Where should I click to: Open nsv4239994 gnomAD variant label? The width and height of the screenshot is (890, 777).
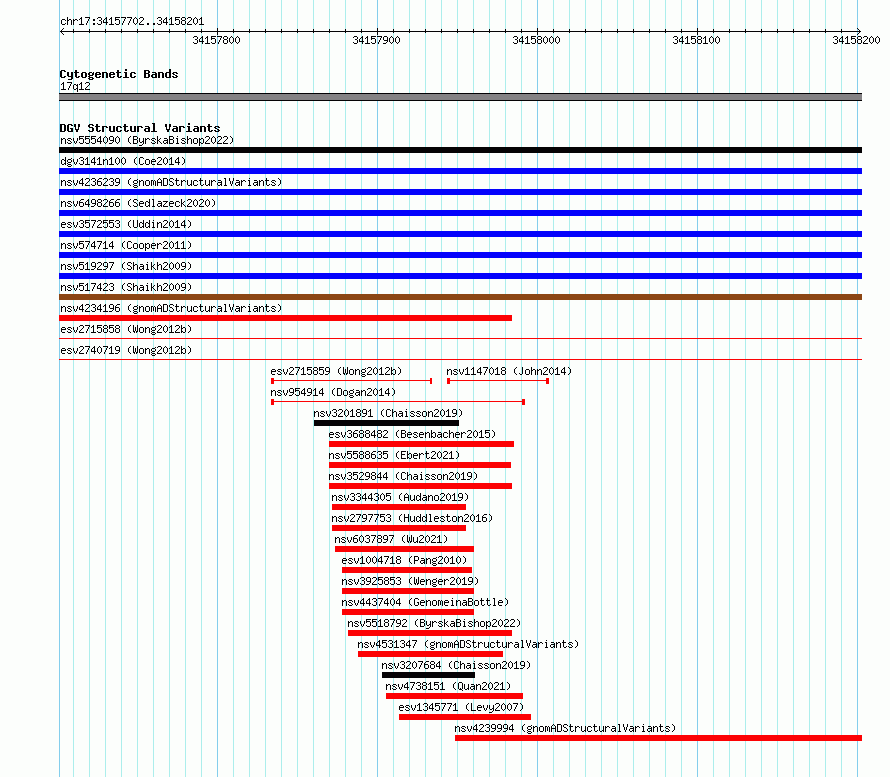(x=565, y=728)
